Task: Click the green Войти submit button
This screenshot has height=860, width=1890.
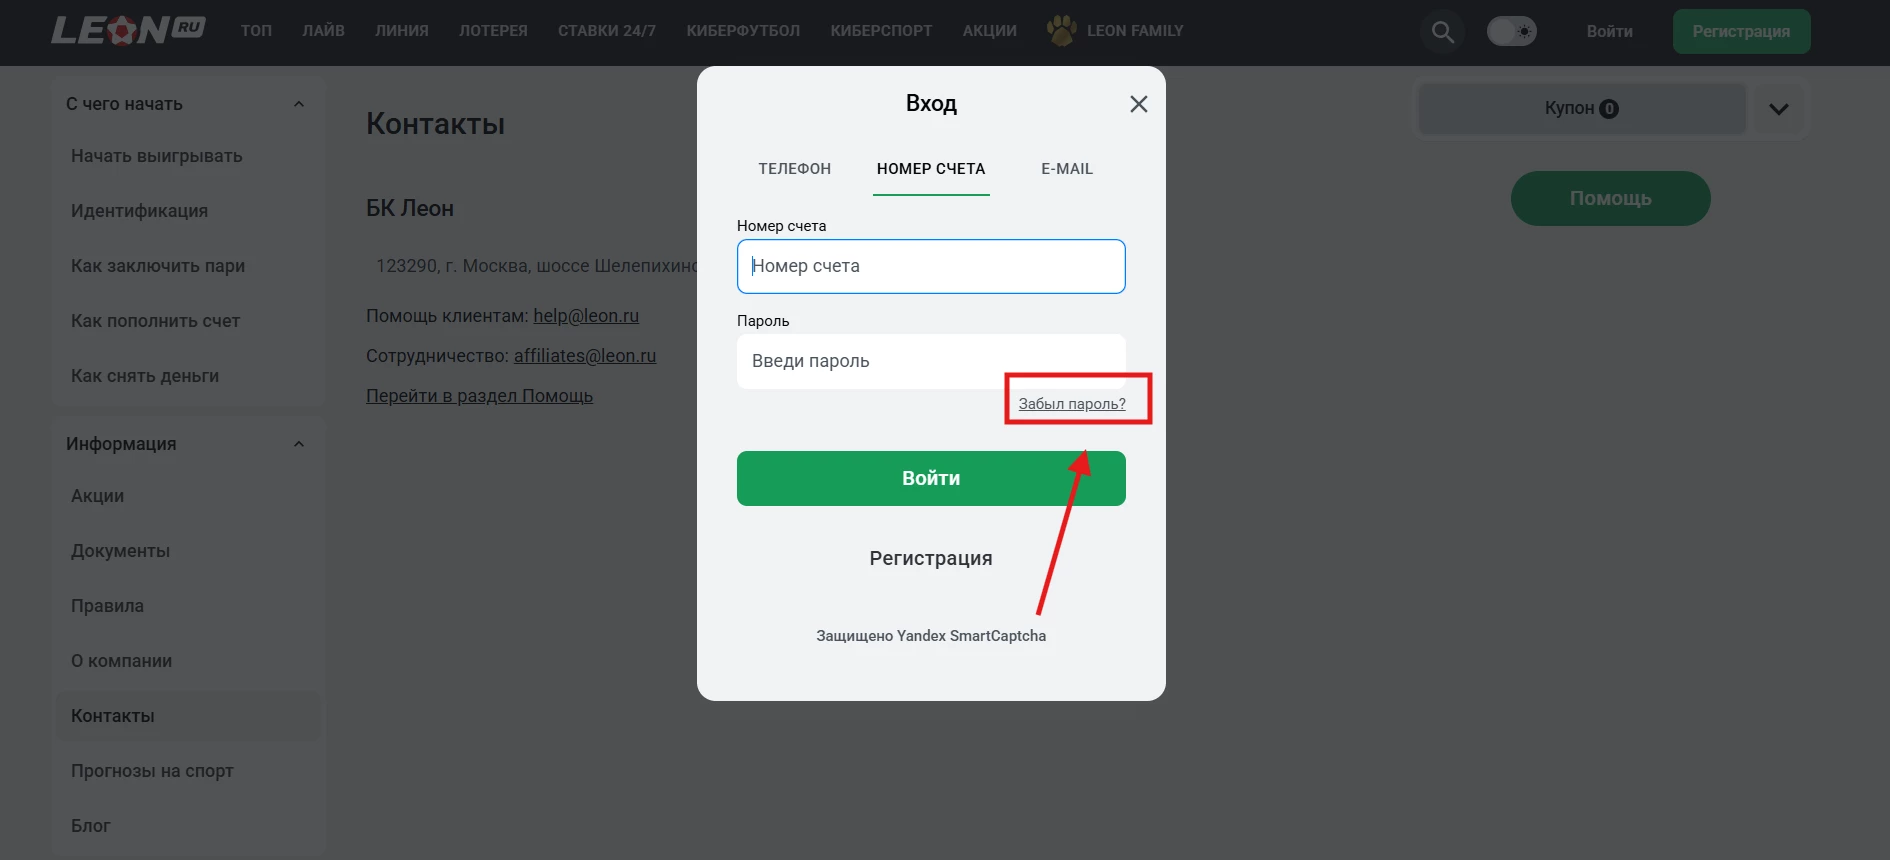Action: coord(931,478)
